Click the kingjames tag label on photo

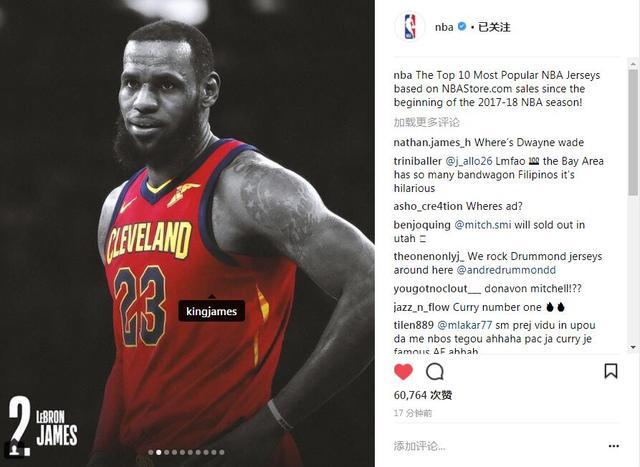[211, 311]
